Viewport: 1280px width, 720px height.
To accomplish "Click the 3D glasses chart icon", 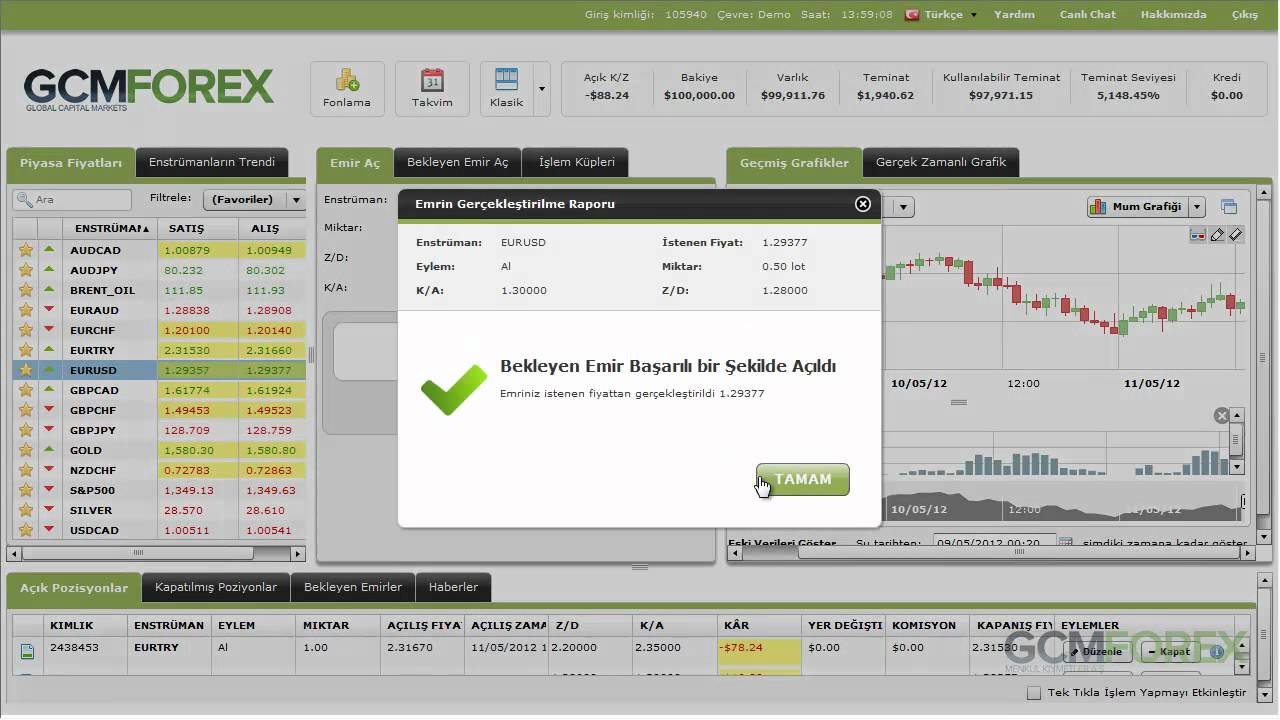I will (x=1198, y=235).
